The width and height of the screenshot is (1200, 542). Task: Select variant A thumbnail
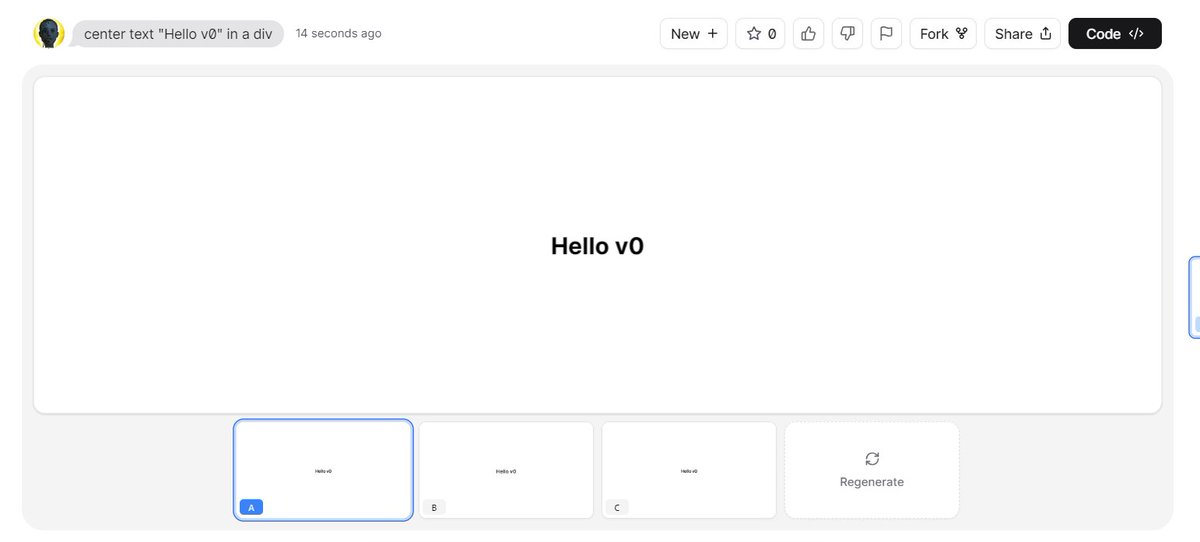click(323, 470)
